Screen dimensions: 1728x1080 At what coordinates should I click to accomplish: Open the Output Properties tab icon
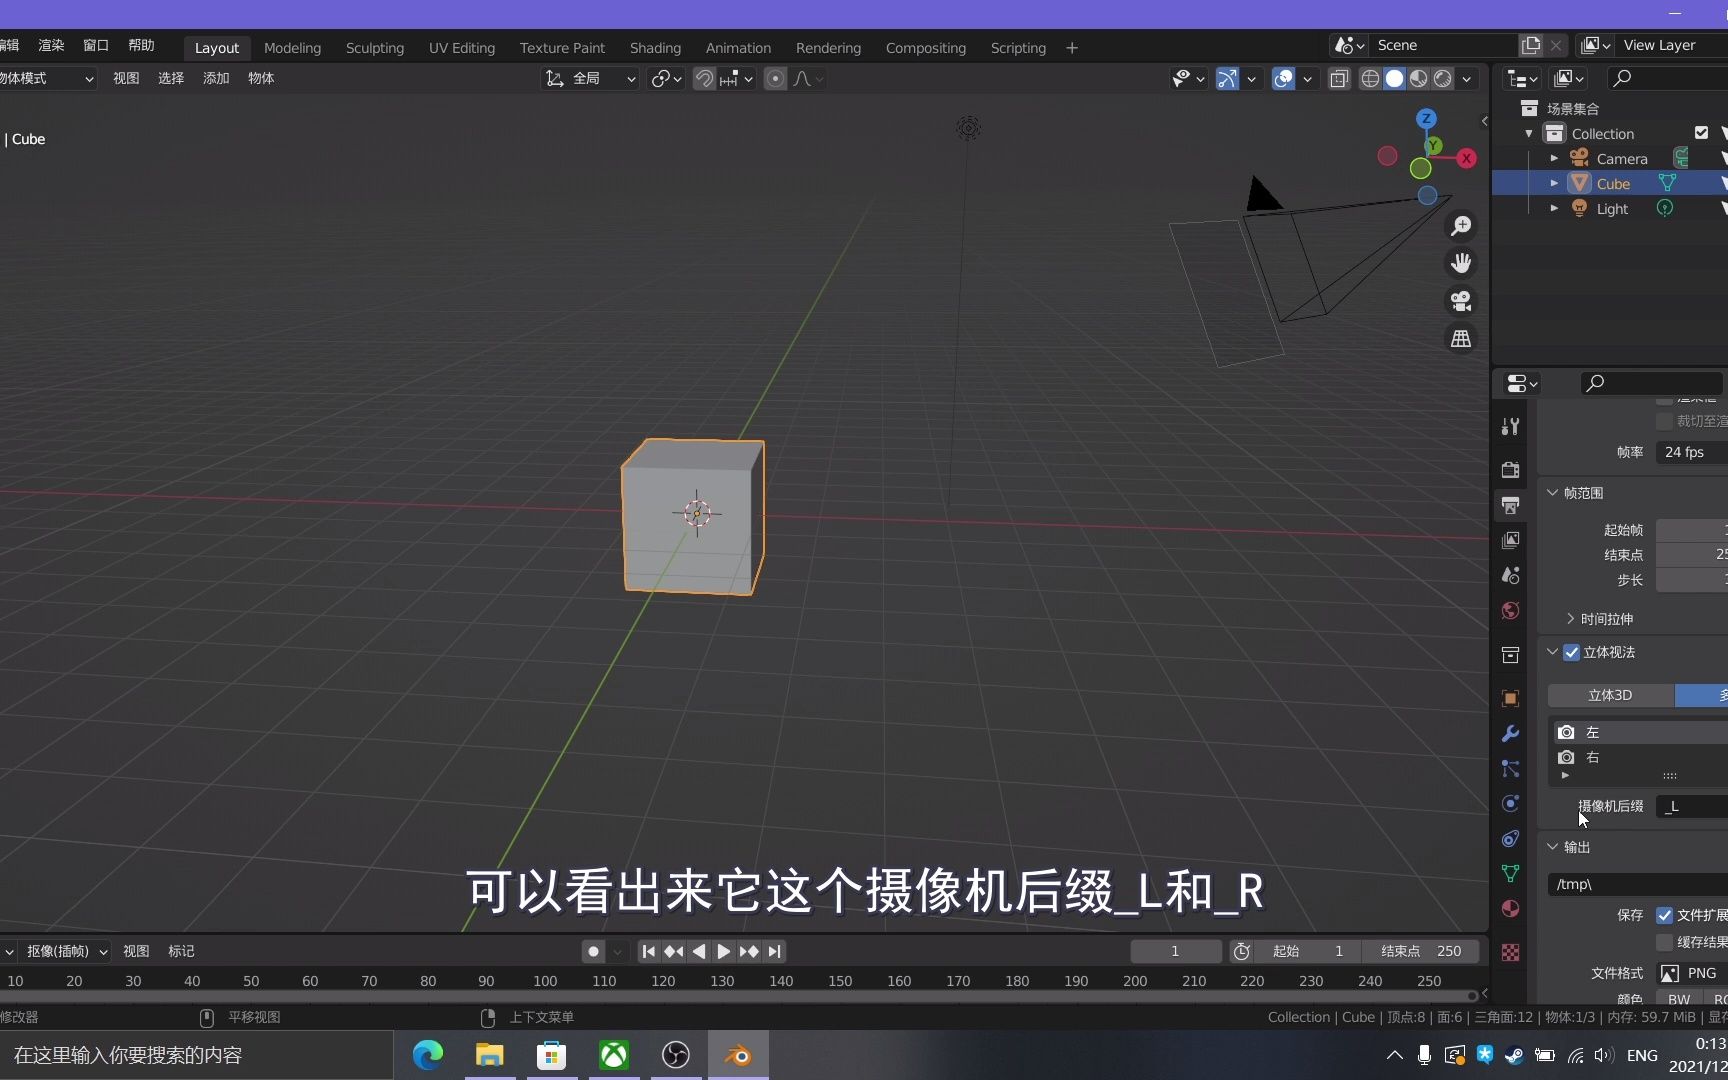[x=1510, y=506]
